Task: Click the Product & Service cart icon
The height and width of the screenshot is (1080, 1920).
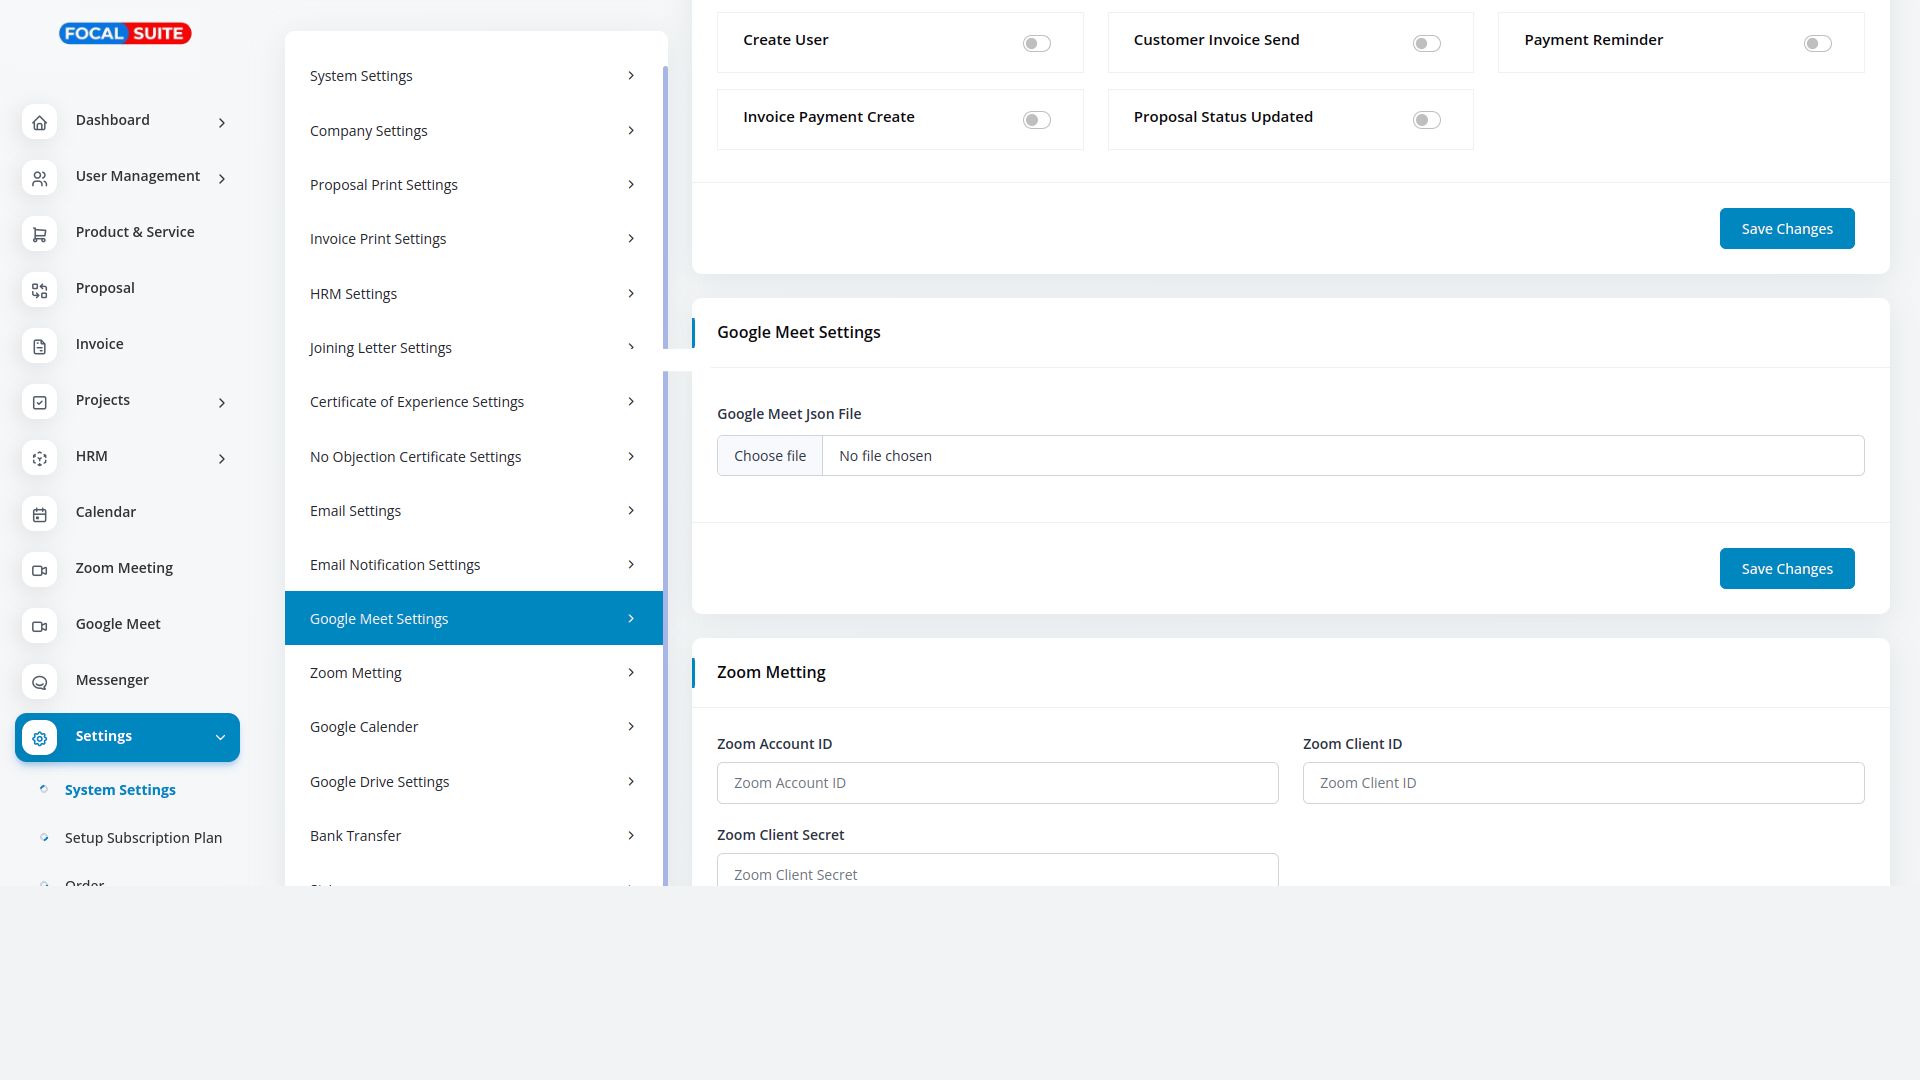Action: pos(39,234)
